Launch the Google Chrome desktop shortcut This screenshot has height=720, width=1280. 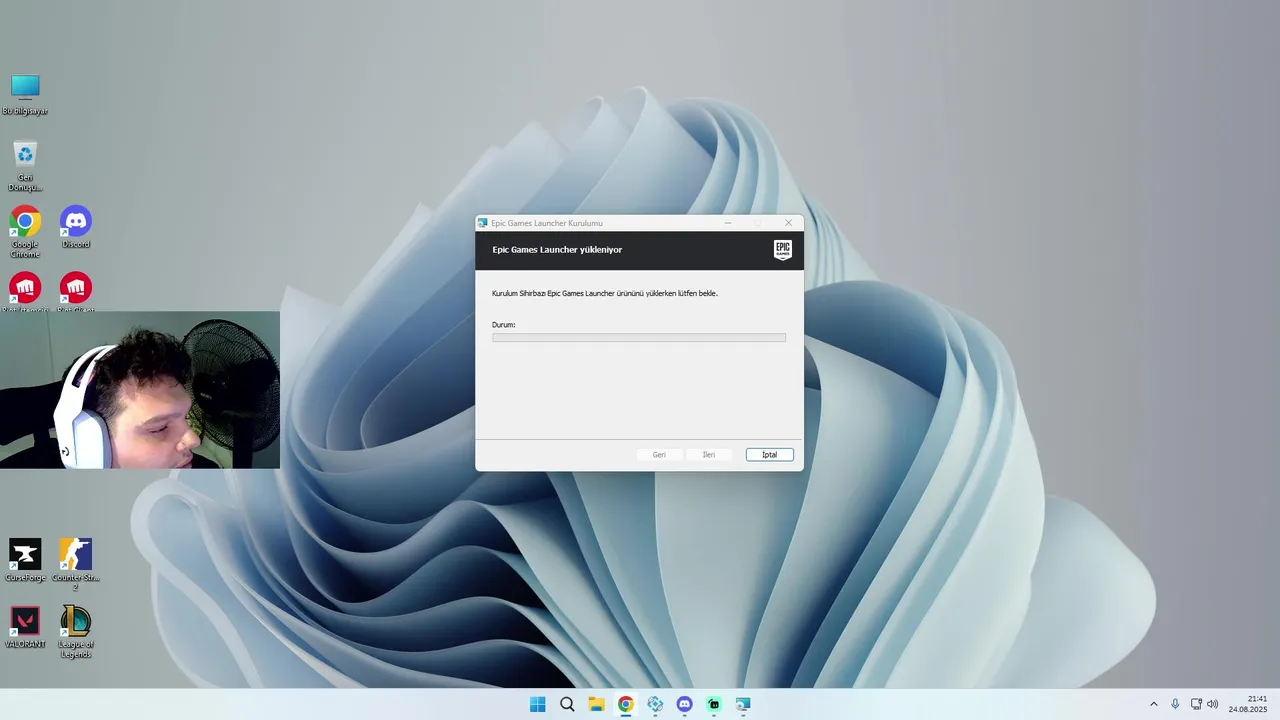click(25, 232)
